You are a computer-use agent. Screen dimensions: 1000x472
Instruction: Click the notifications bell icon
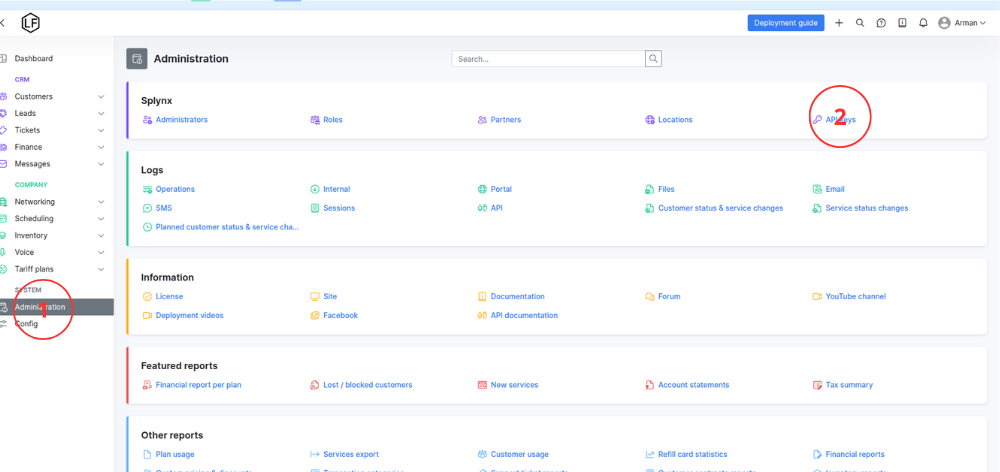(923, 23)
